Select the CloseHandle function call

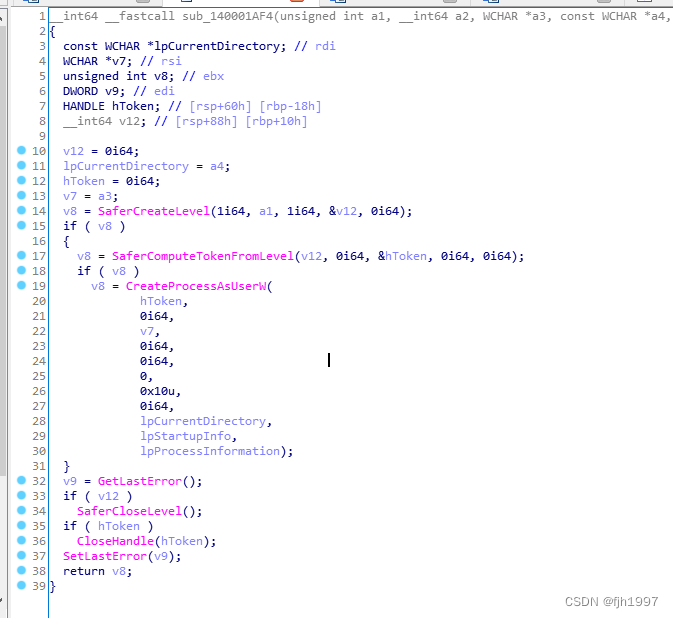click(x=115, y=541)
